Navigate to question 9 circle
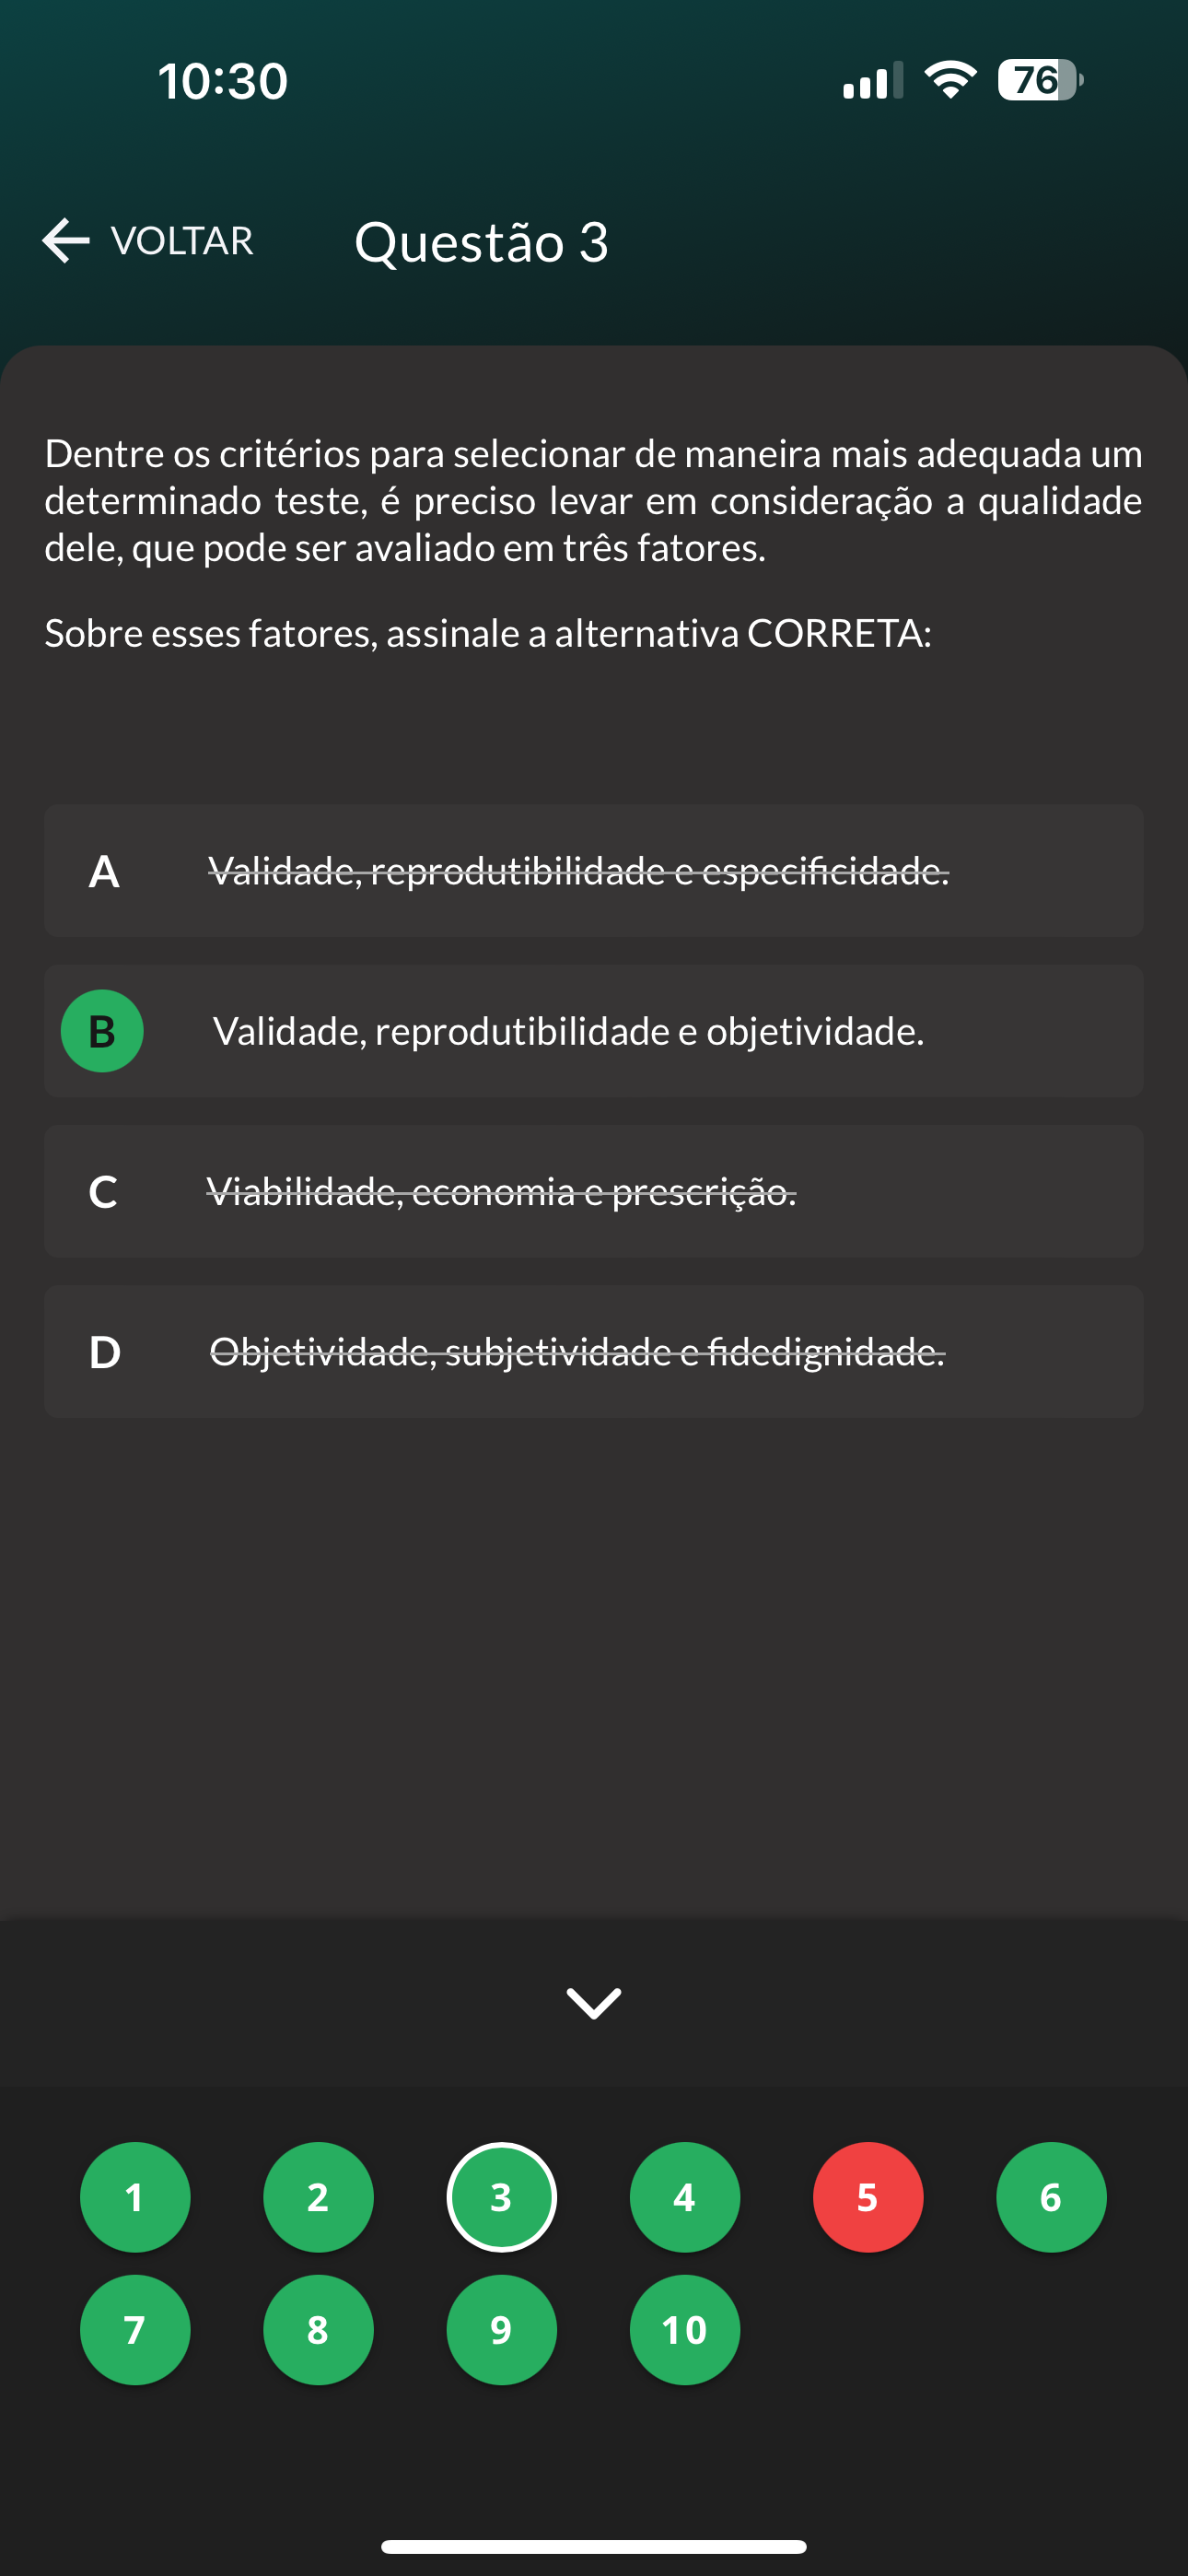 [501, 2330]
